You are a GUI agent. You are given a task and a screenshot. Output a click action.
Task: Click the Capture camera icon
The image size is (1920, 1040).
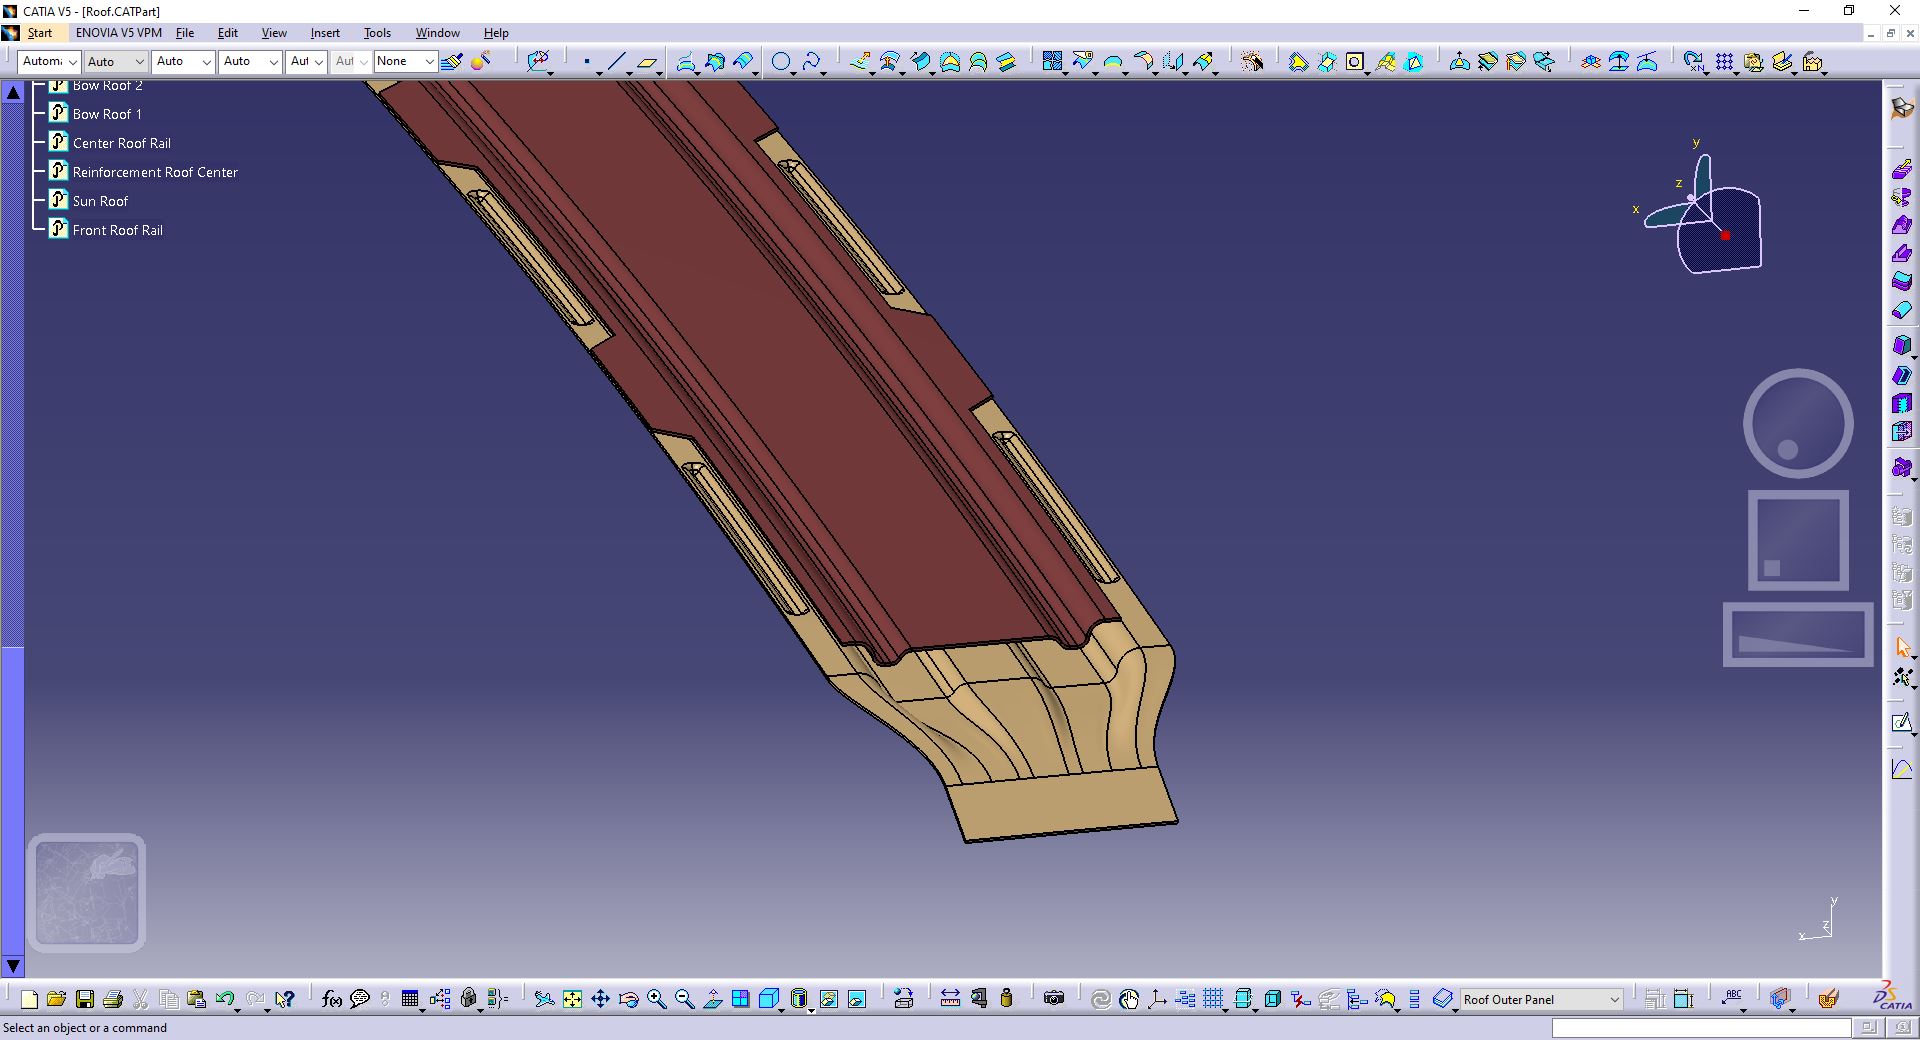1053,998
